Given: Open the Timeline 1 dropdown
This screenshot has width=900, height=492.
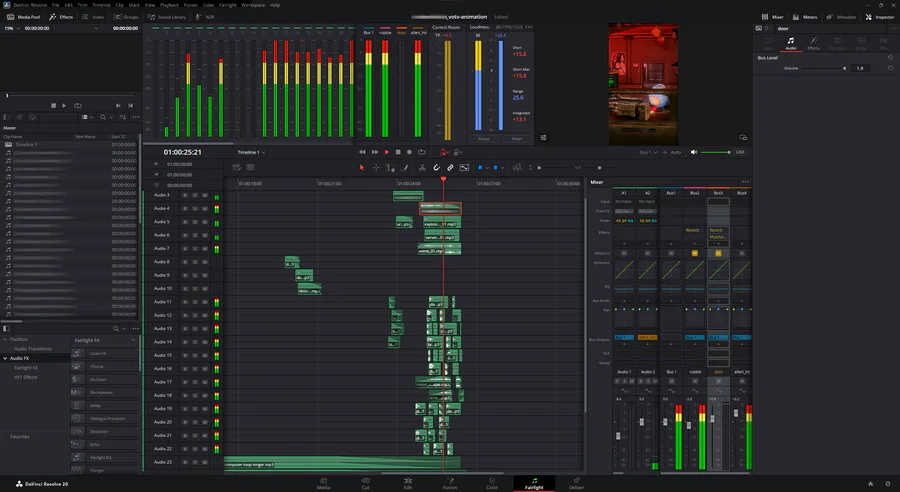Looking at the screenshot, I should (x=251, y=152).
